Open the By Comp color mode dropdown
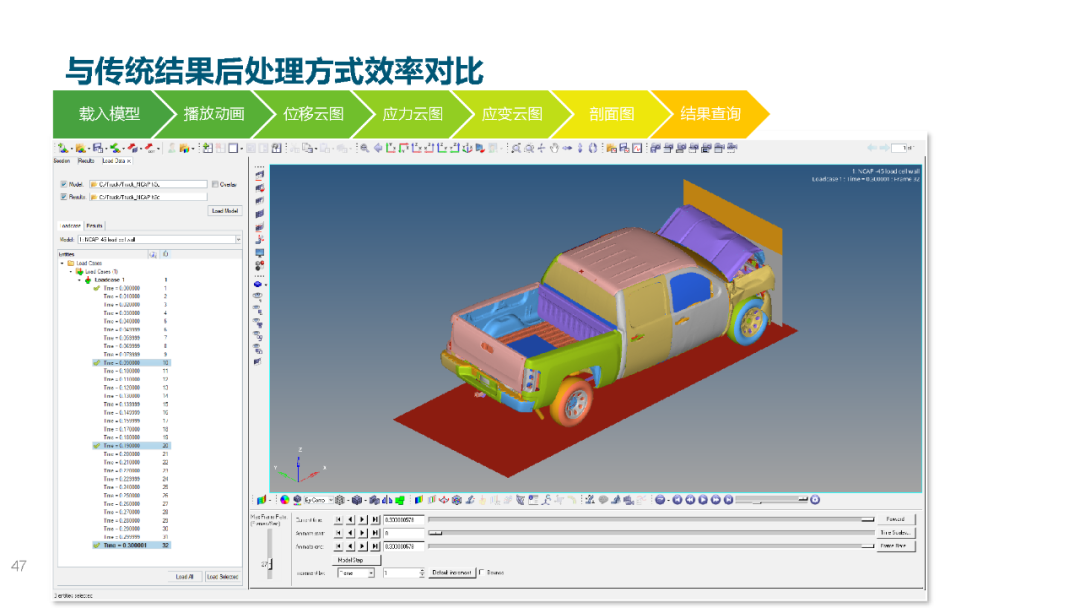The width and height of the screenshot is (1080, 608). [331, 500]
